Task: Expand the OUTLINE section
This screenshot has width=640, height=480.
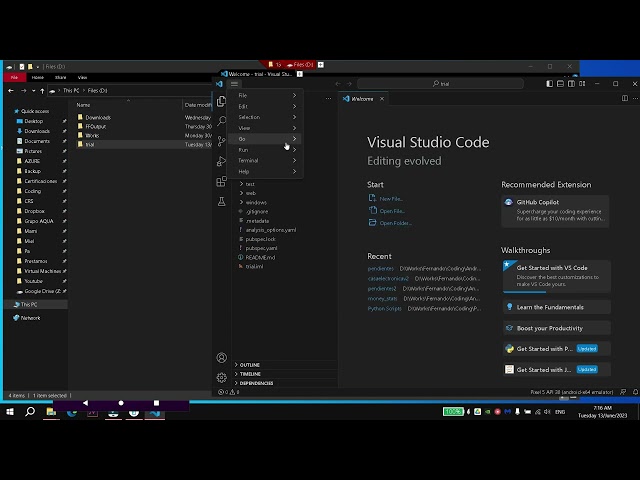Action: tap(249, 365)
